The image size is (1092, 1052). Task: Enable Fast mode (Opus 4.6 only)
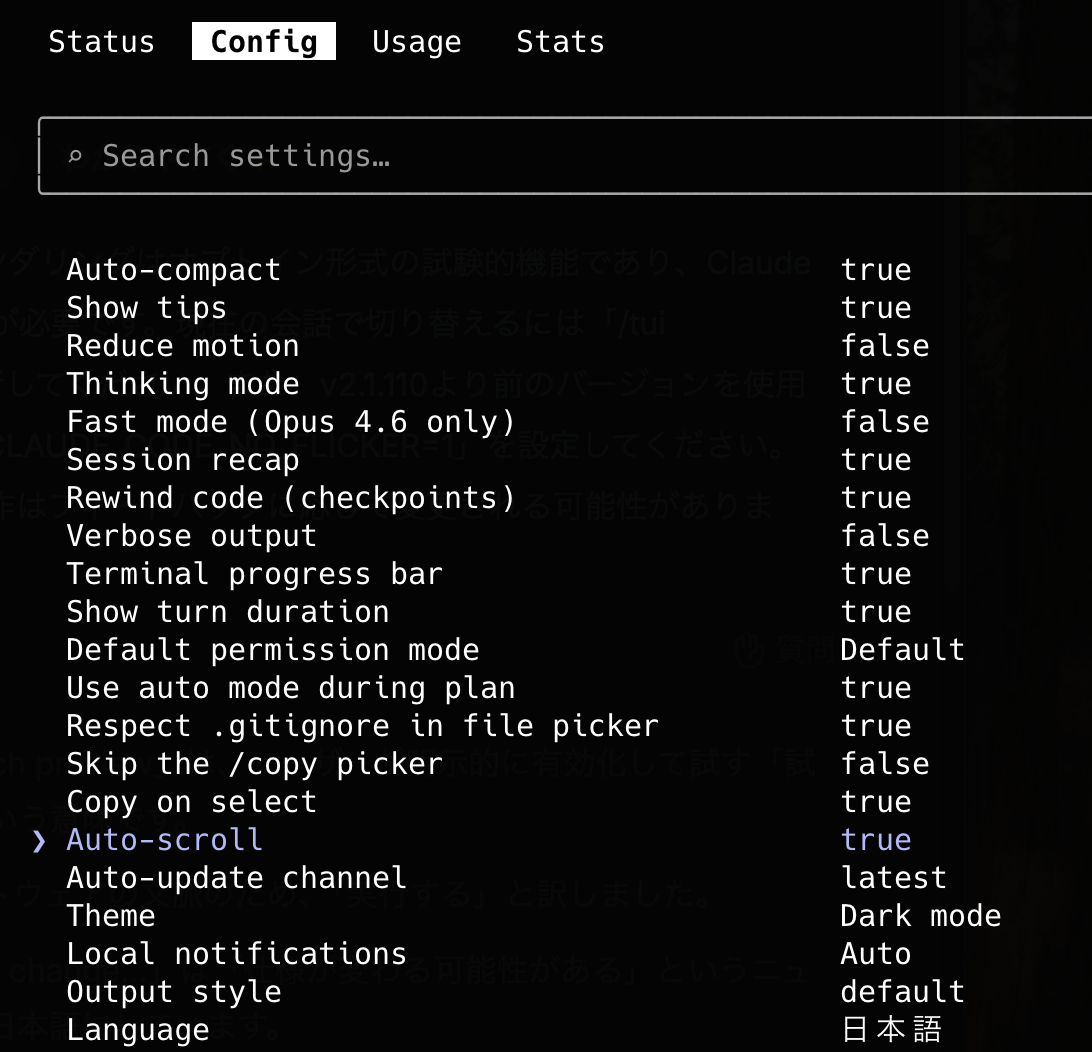[x=290, y=422]
